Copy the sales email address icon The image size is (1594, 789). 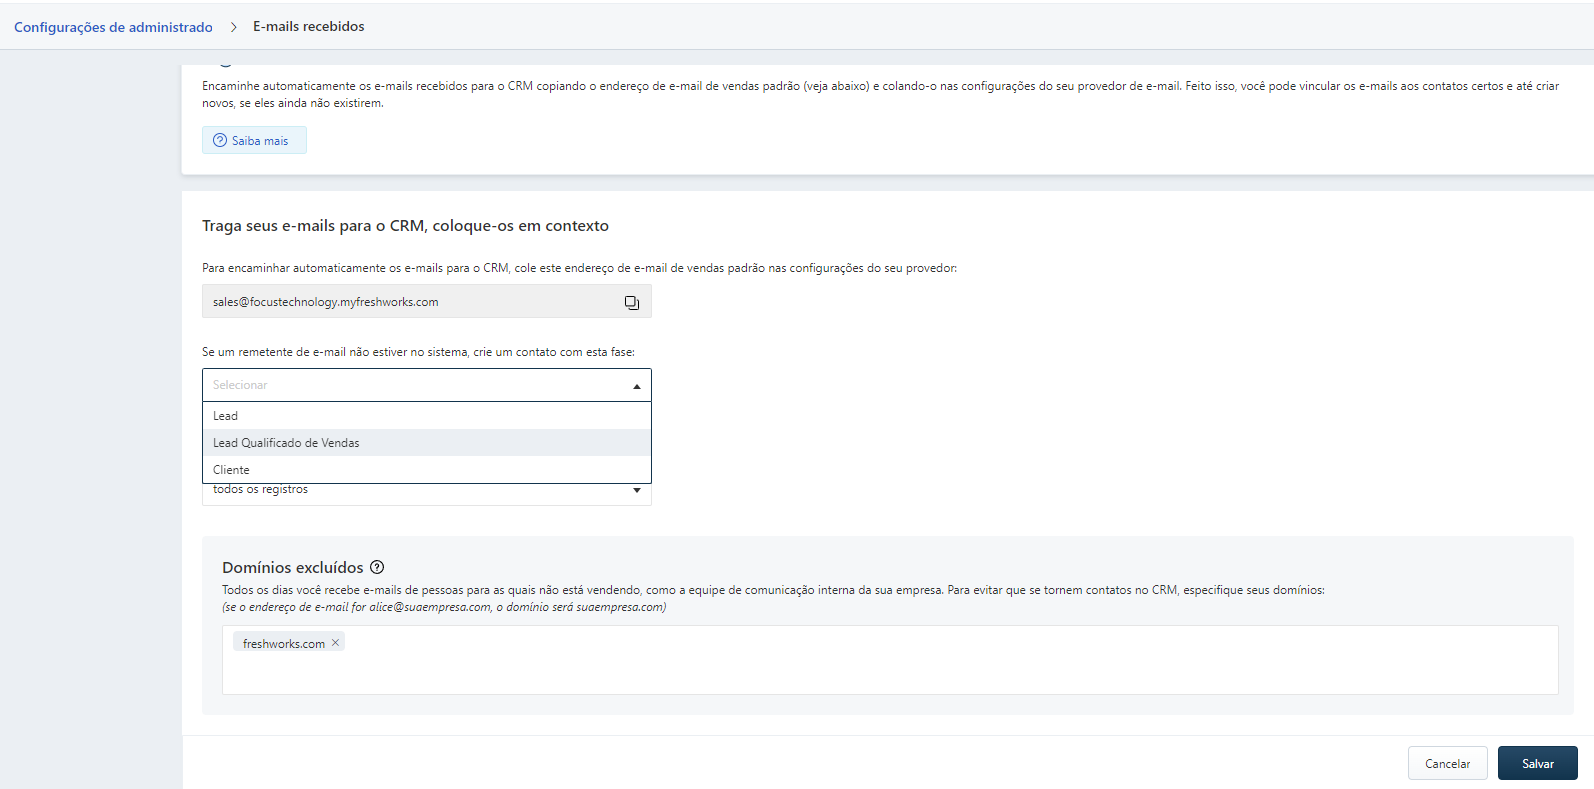(632, 302)
